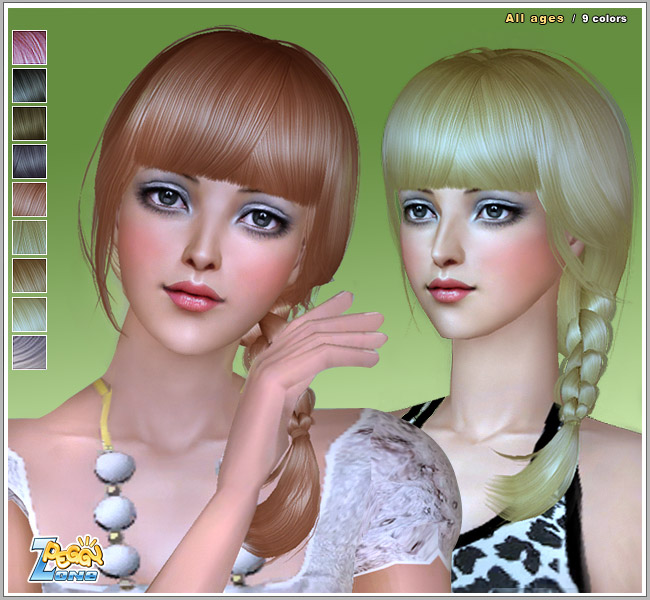
Task: Pick the dark olive hair swatch
Action: point(29,123)
